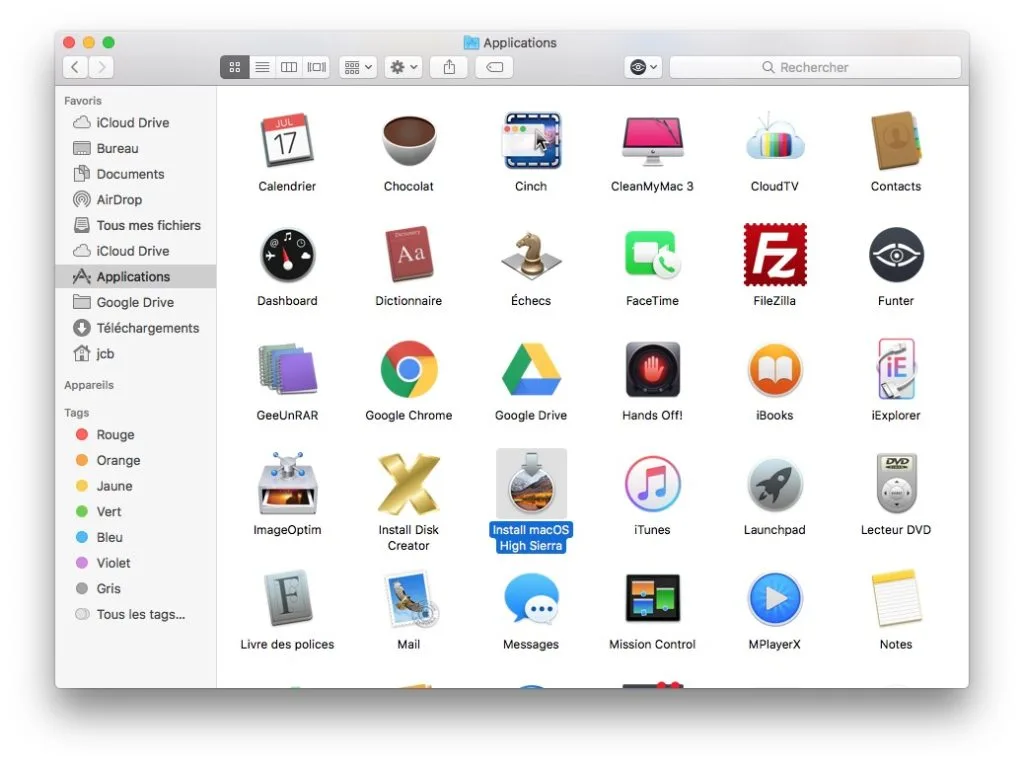
Task: Show Tous les tags… list
Action: click(x=135, y=614)
